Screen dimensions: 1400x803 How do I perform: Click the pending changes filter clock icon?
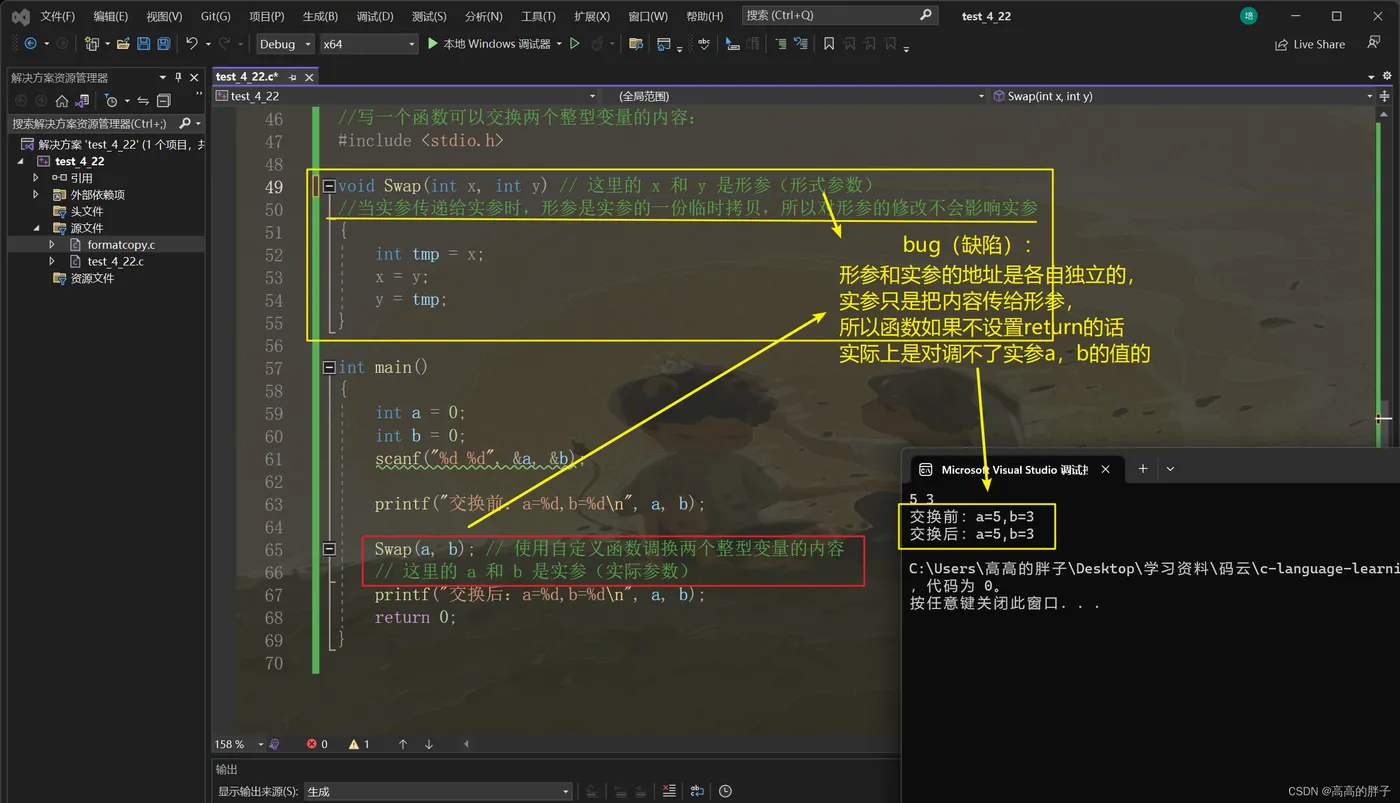111,101
